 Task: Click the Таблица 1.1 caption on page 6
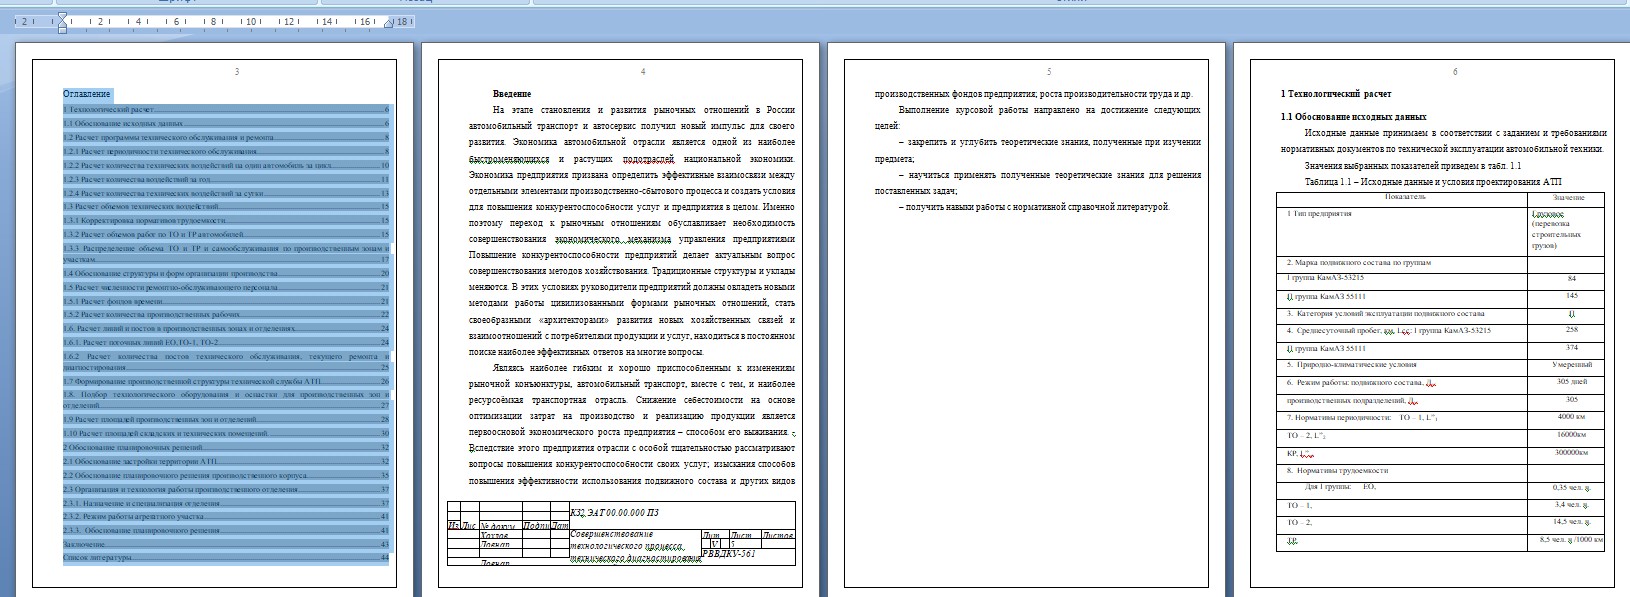coord(1432,182)
